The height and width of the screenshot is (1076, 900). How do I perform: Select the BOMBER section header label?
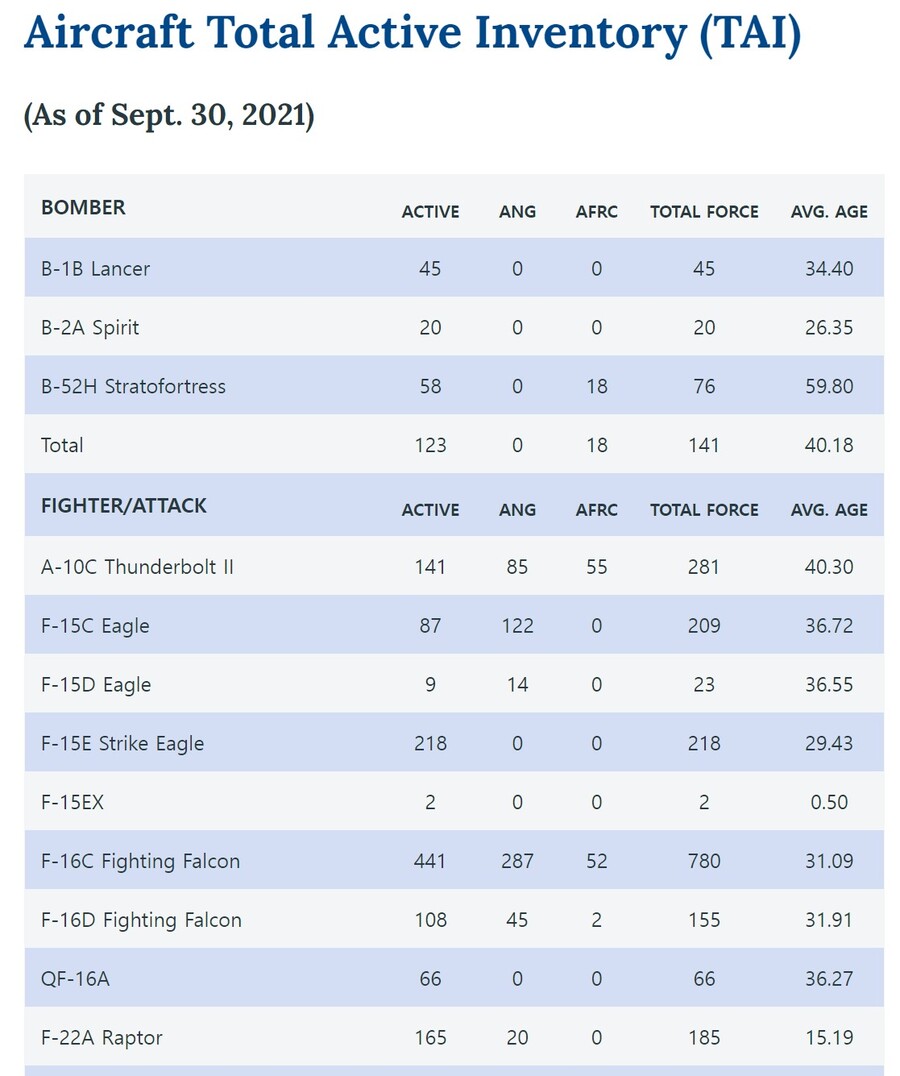click(x=83, y=208)
